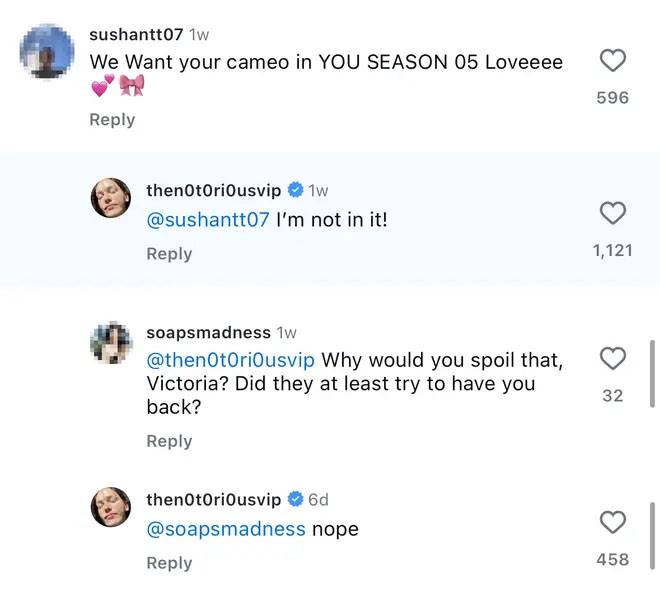Click the @then0t0ri0usvip mention in soapsmadness's comment

pyautogui.click(x=231, y=360)
